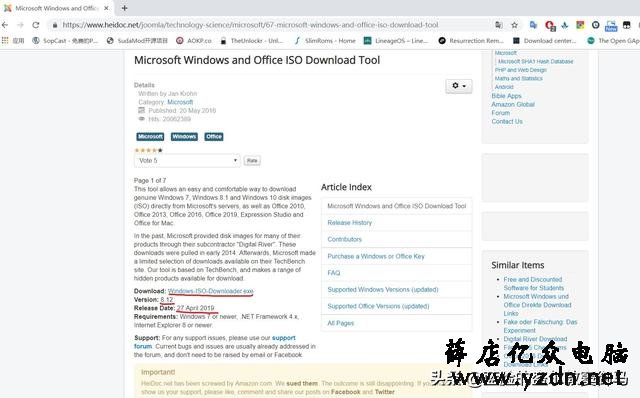Open Fake oder Fälschung: Das Experiment
This screenshot has height=398, width=640.
(x=540, y=326)
